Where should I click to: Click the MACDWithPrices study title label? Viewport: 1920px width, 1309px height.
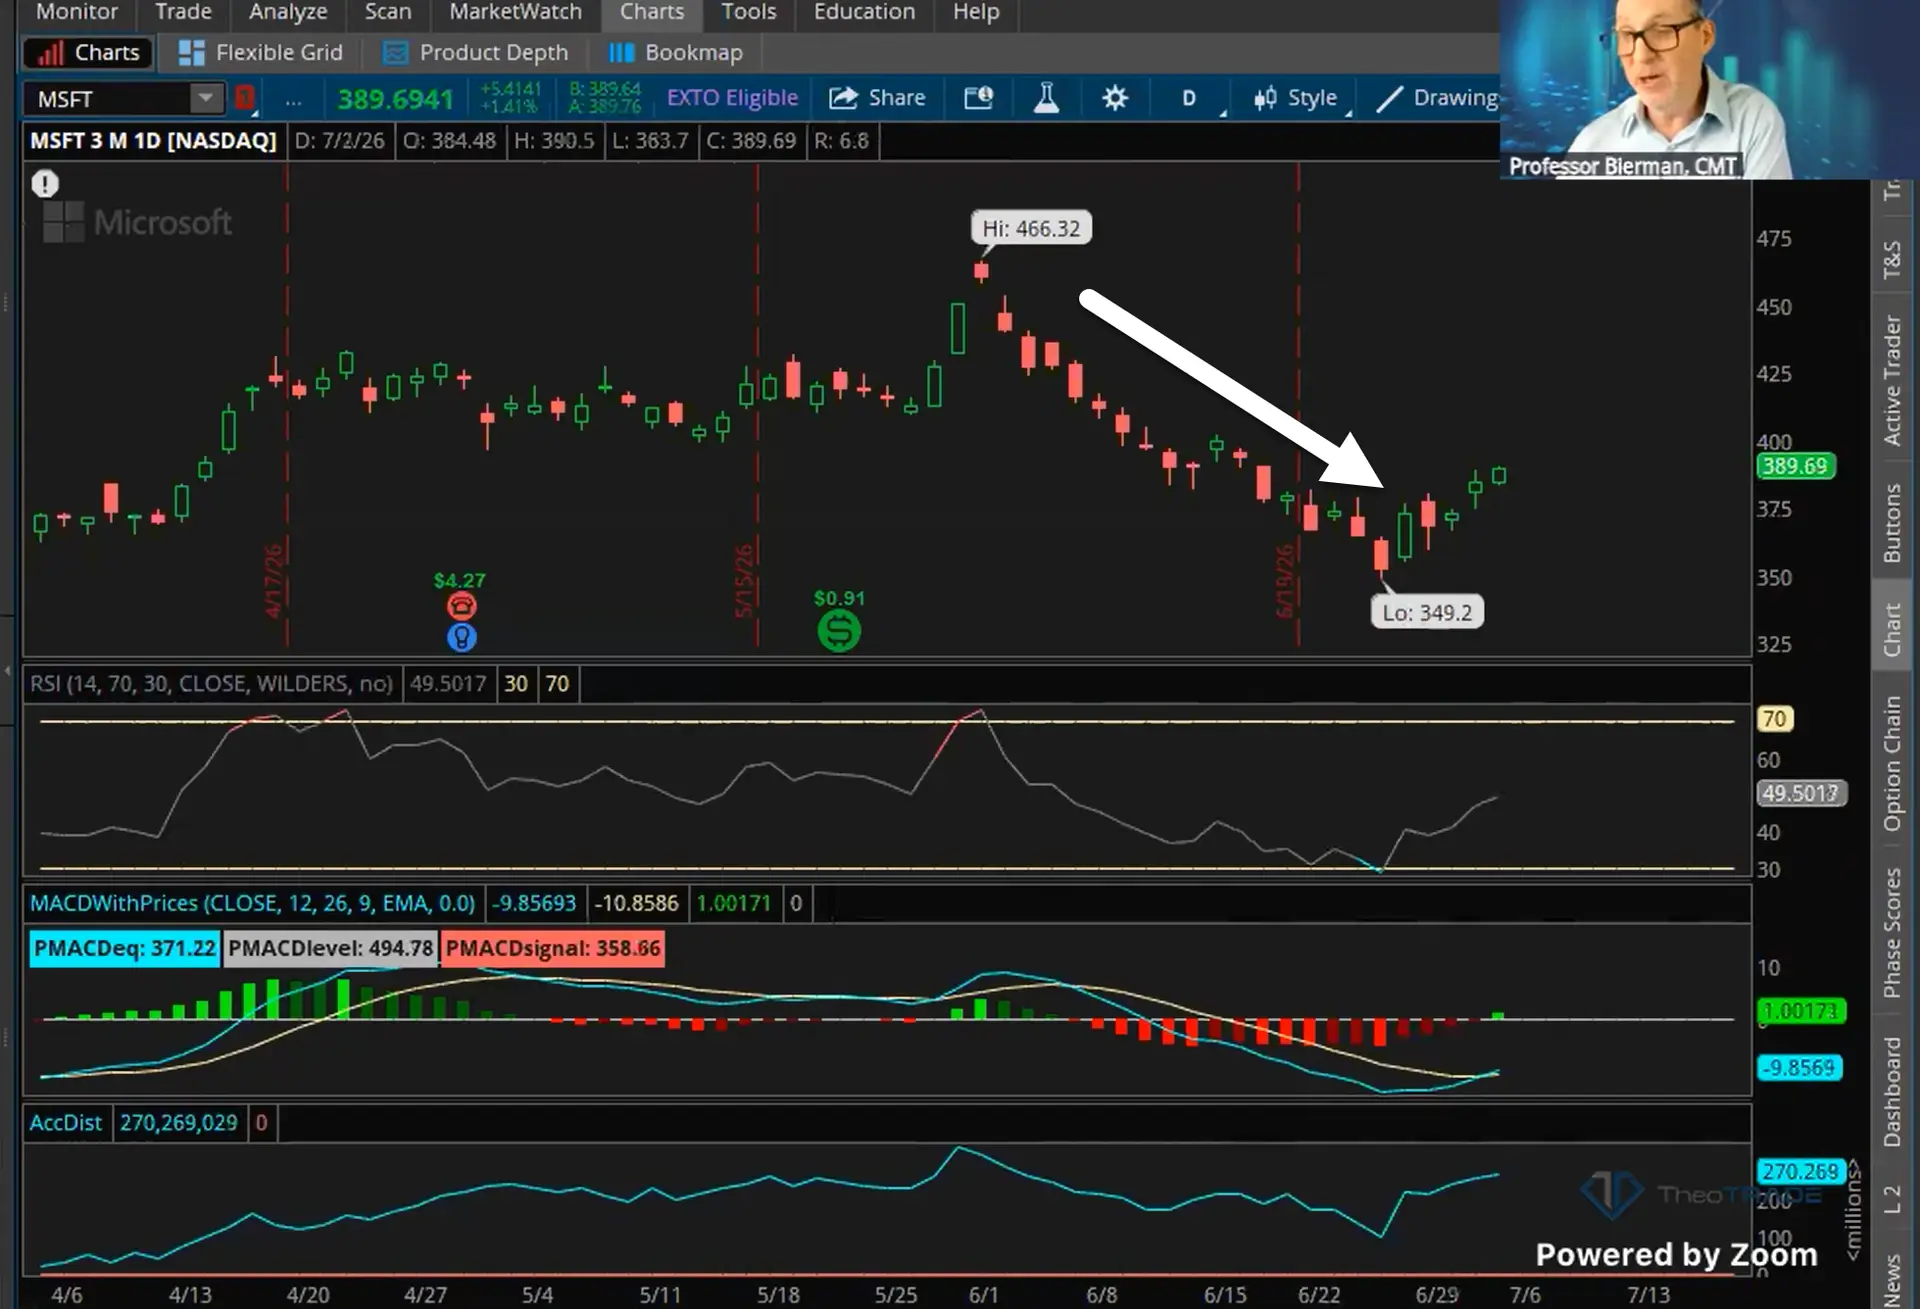pos(252,904)
